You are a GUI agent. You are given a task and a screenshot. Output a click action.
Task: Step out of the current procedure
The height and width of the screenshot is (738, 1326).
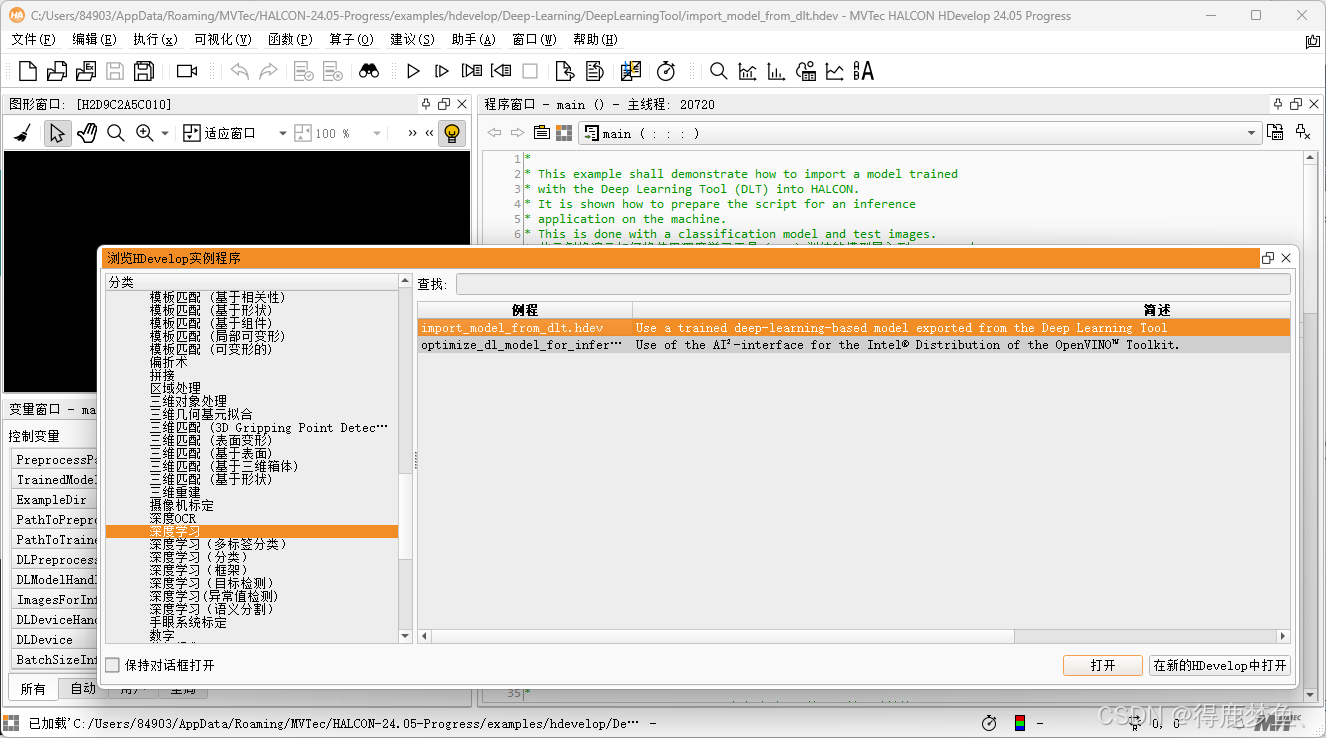coord(501,71)
